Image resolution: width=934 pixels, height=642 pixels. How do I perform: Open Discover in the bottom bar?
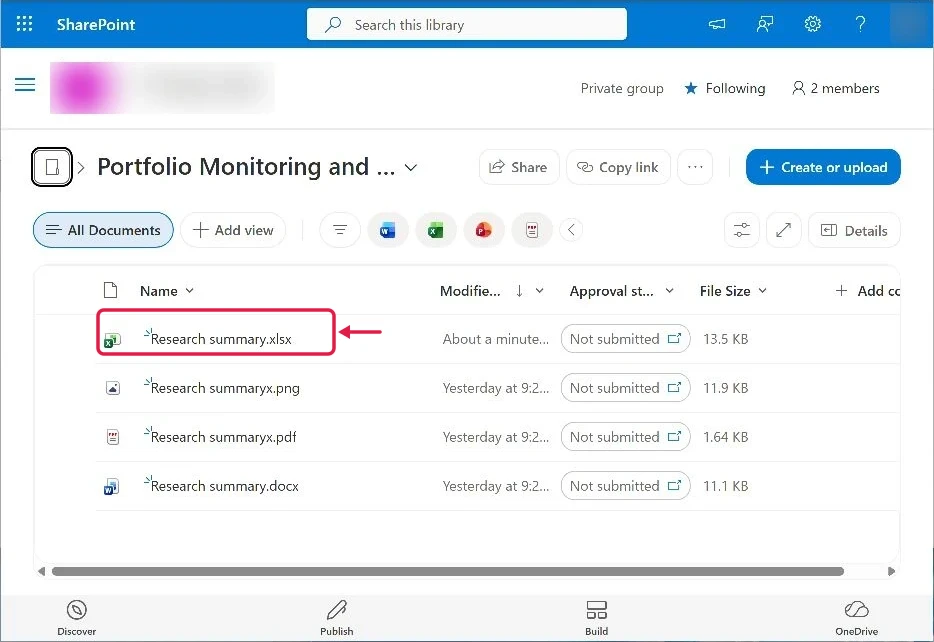(x=76, y=618)
